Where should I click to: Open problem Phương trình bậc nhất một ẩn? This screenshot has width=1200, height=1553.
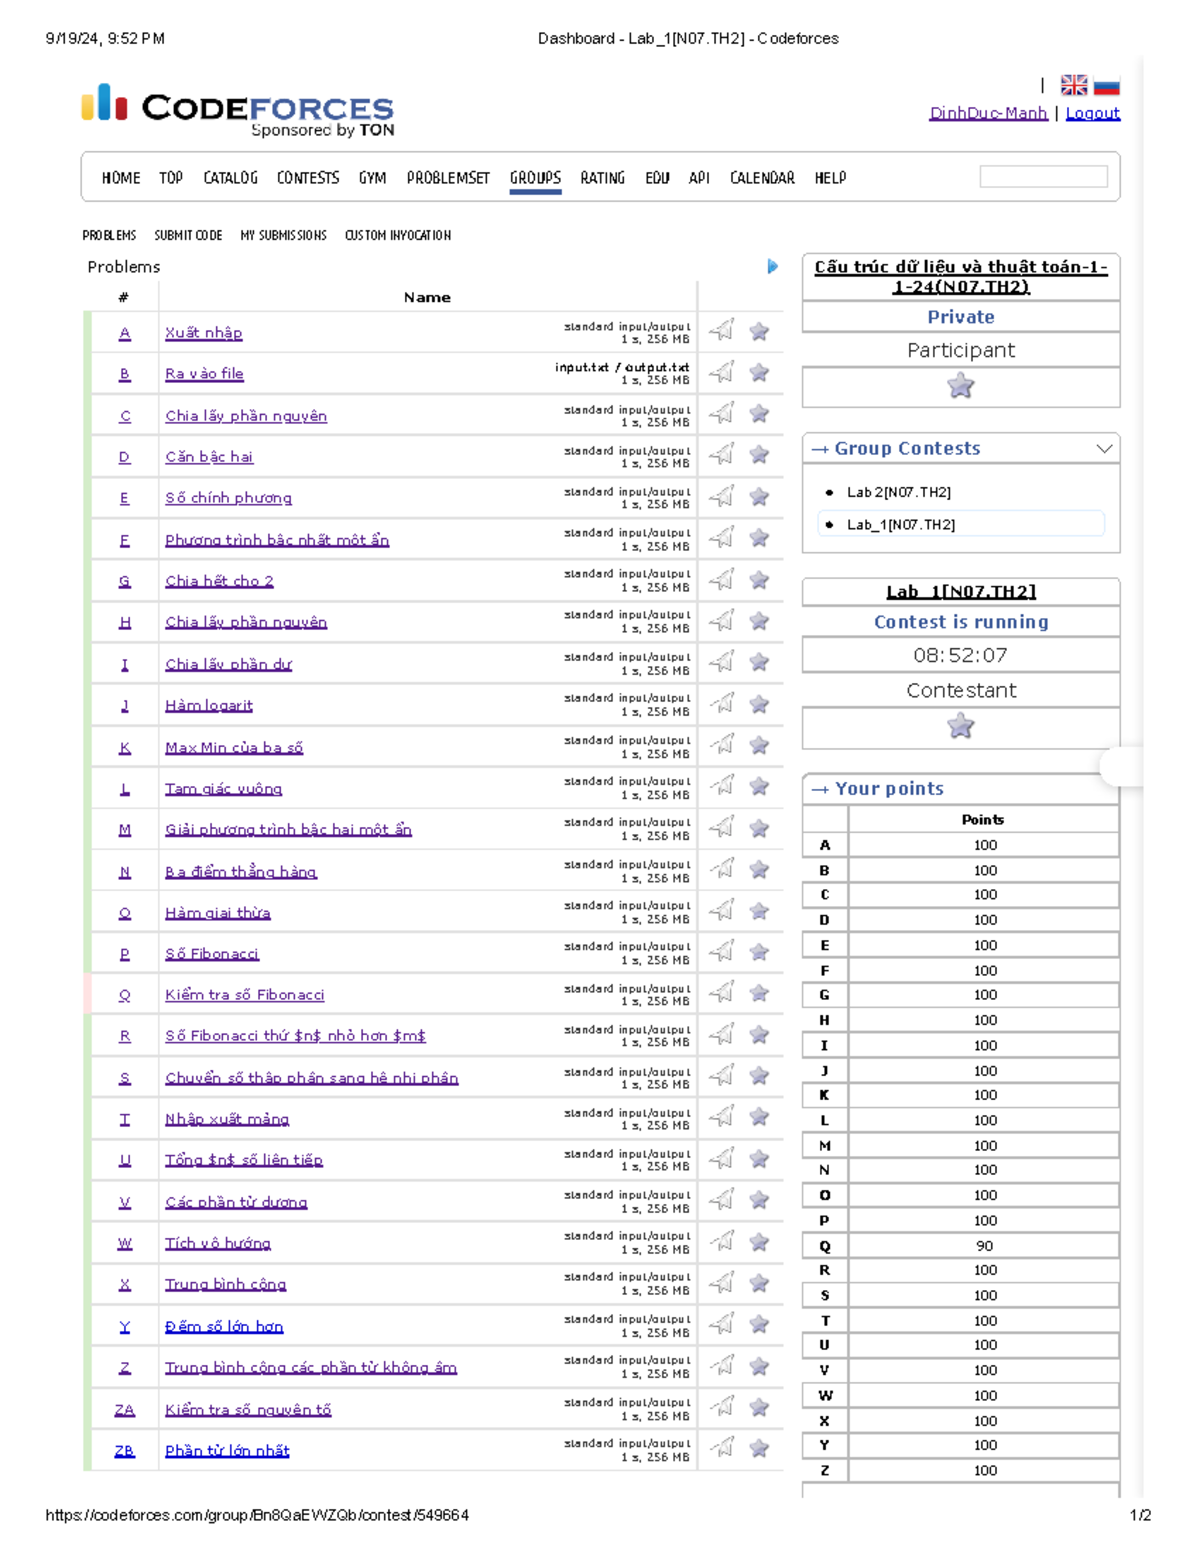click(277, 539)
